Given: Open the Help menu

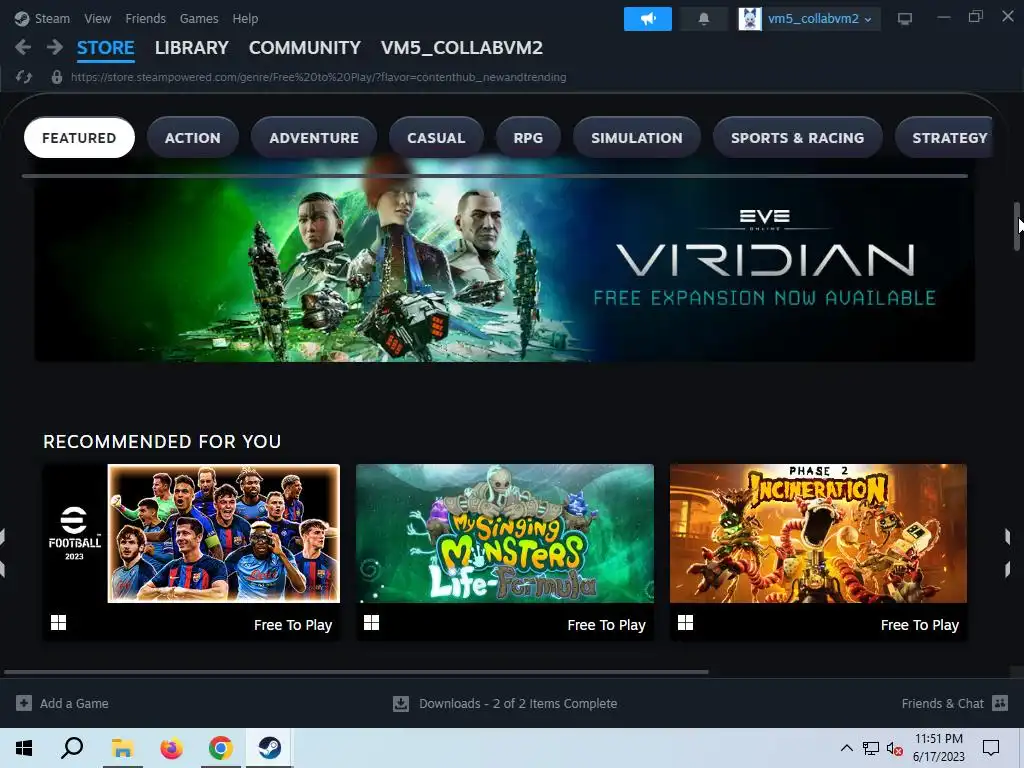Looking at the screenshot, I should click(x=245, y=18).
